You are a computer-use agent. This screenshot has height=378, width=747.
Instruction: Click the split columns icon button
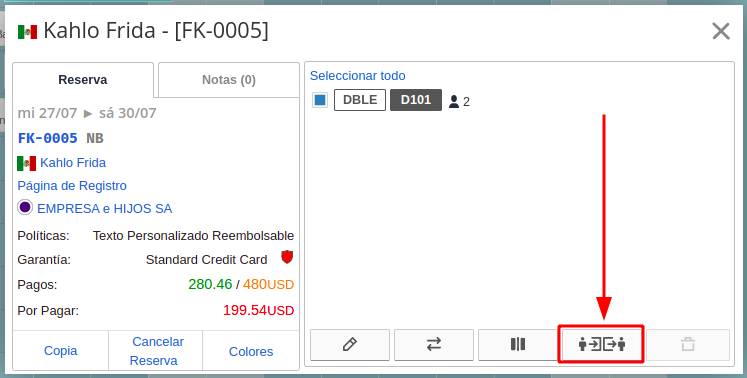tap(518, 344)
